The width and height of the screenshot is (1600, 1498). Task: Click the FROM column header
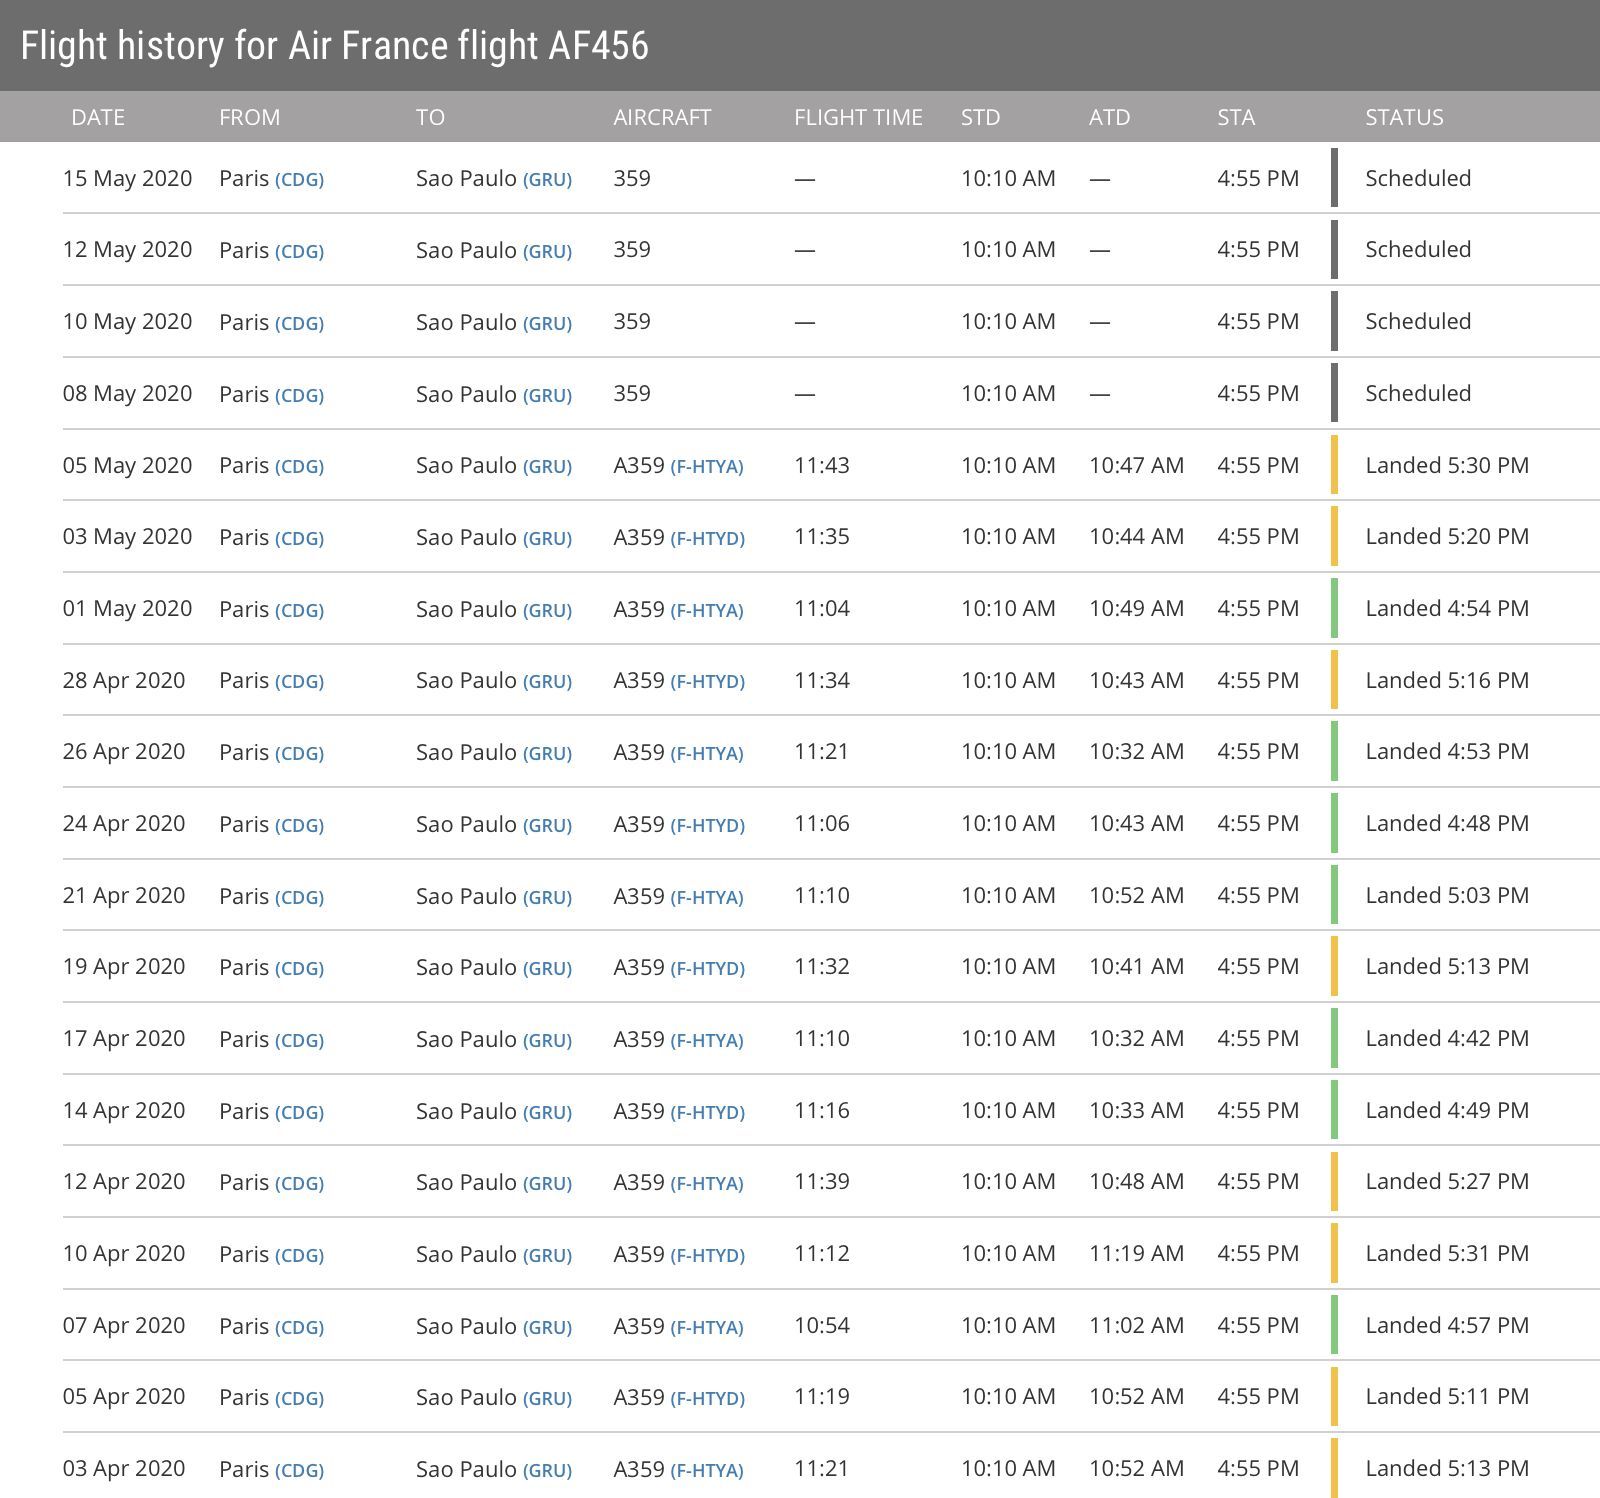tap(249, 117)
